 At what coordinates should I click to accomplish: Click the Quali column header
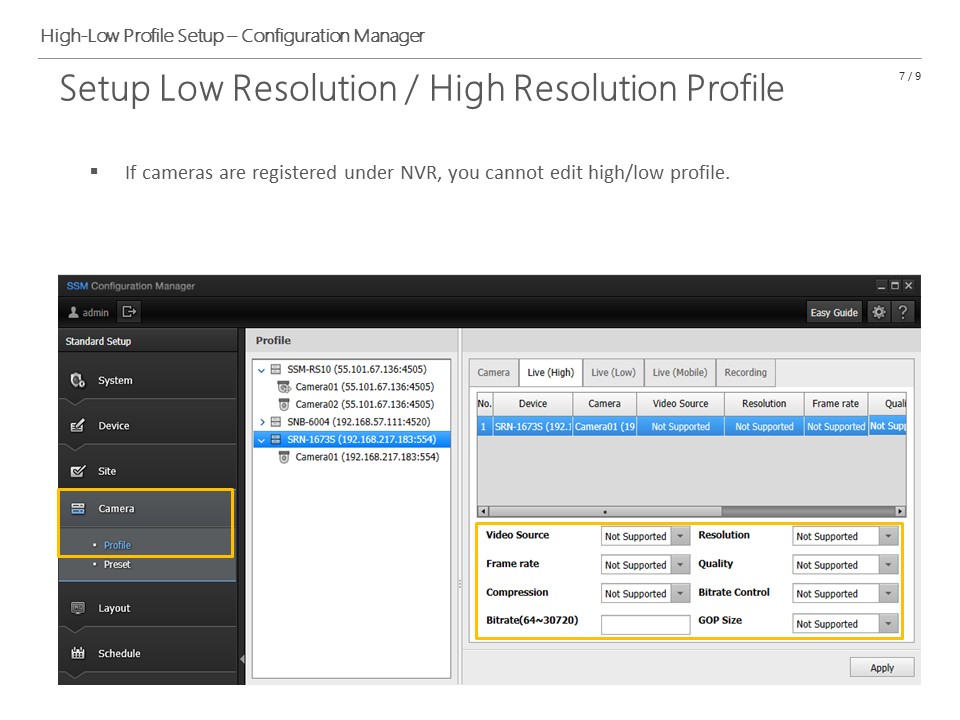pos(887,403)
